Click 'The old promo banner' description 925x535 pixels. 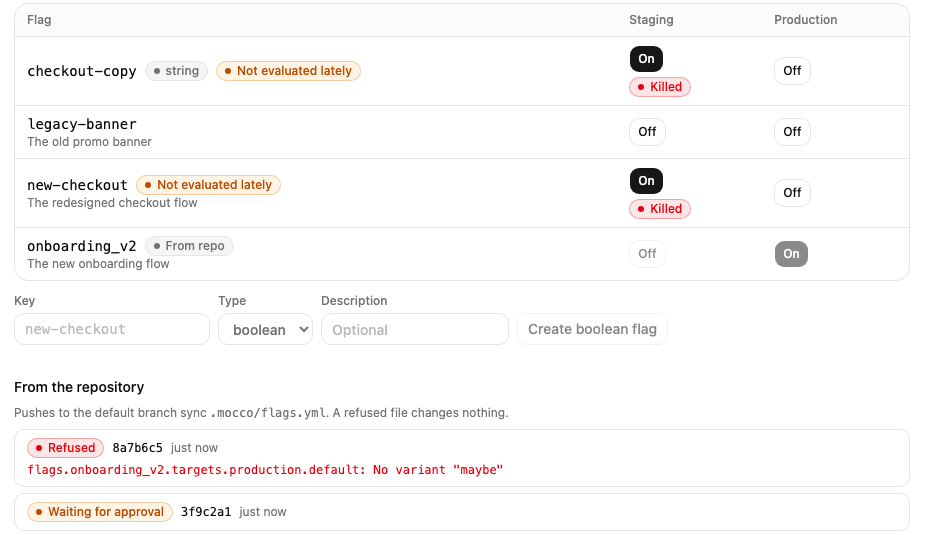(x=89, y=142)
